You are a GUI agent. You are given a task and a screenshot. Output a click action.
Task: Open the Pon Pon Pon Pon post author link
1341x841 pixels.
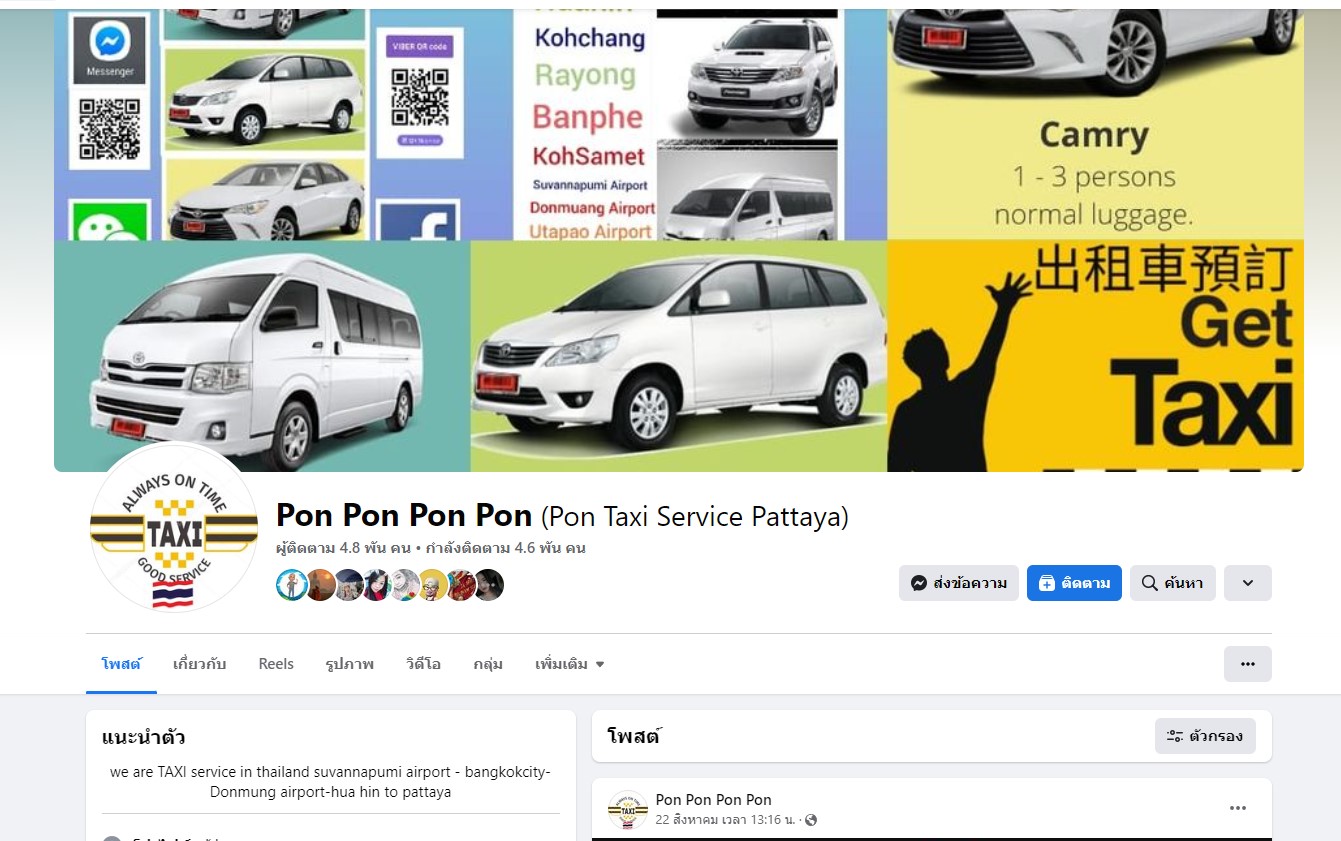click(x=714, y=800)
